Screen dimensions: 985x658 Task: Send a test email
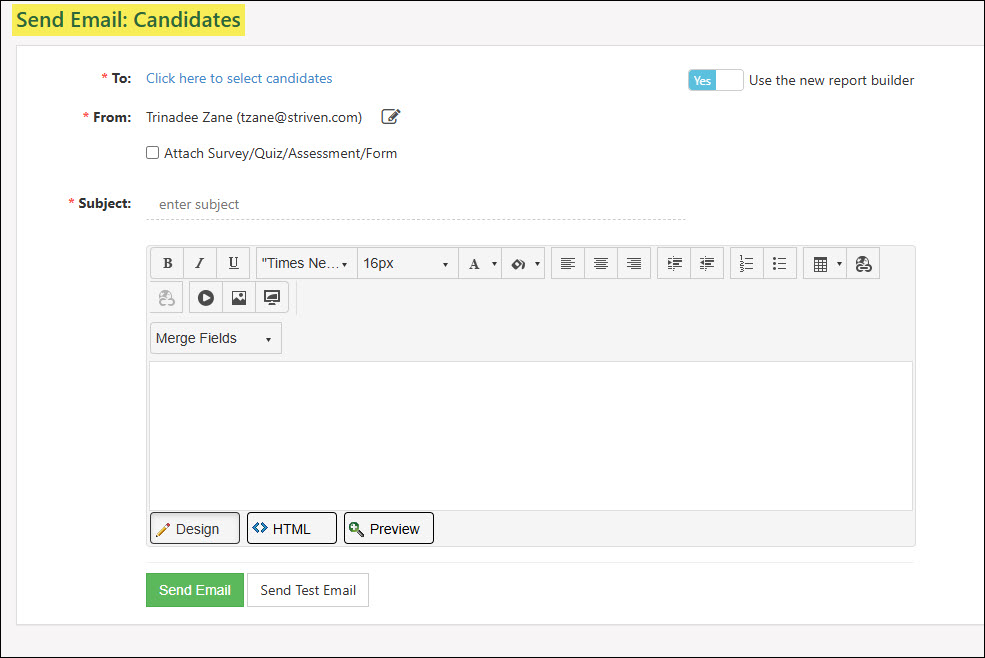click(307, 590)
